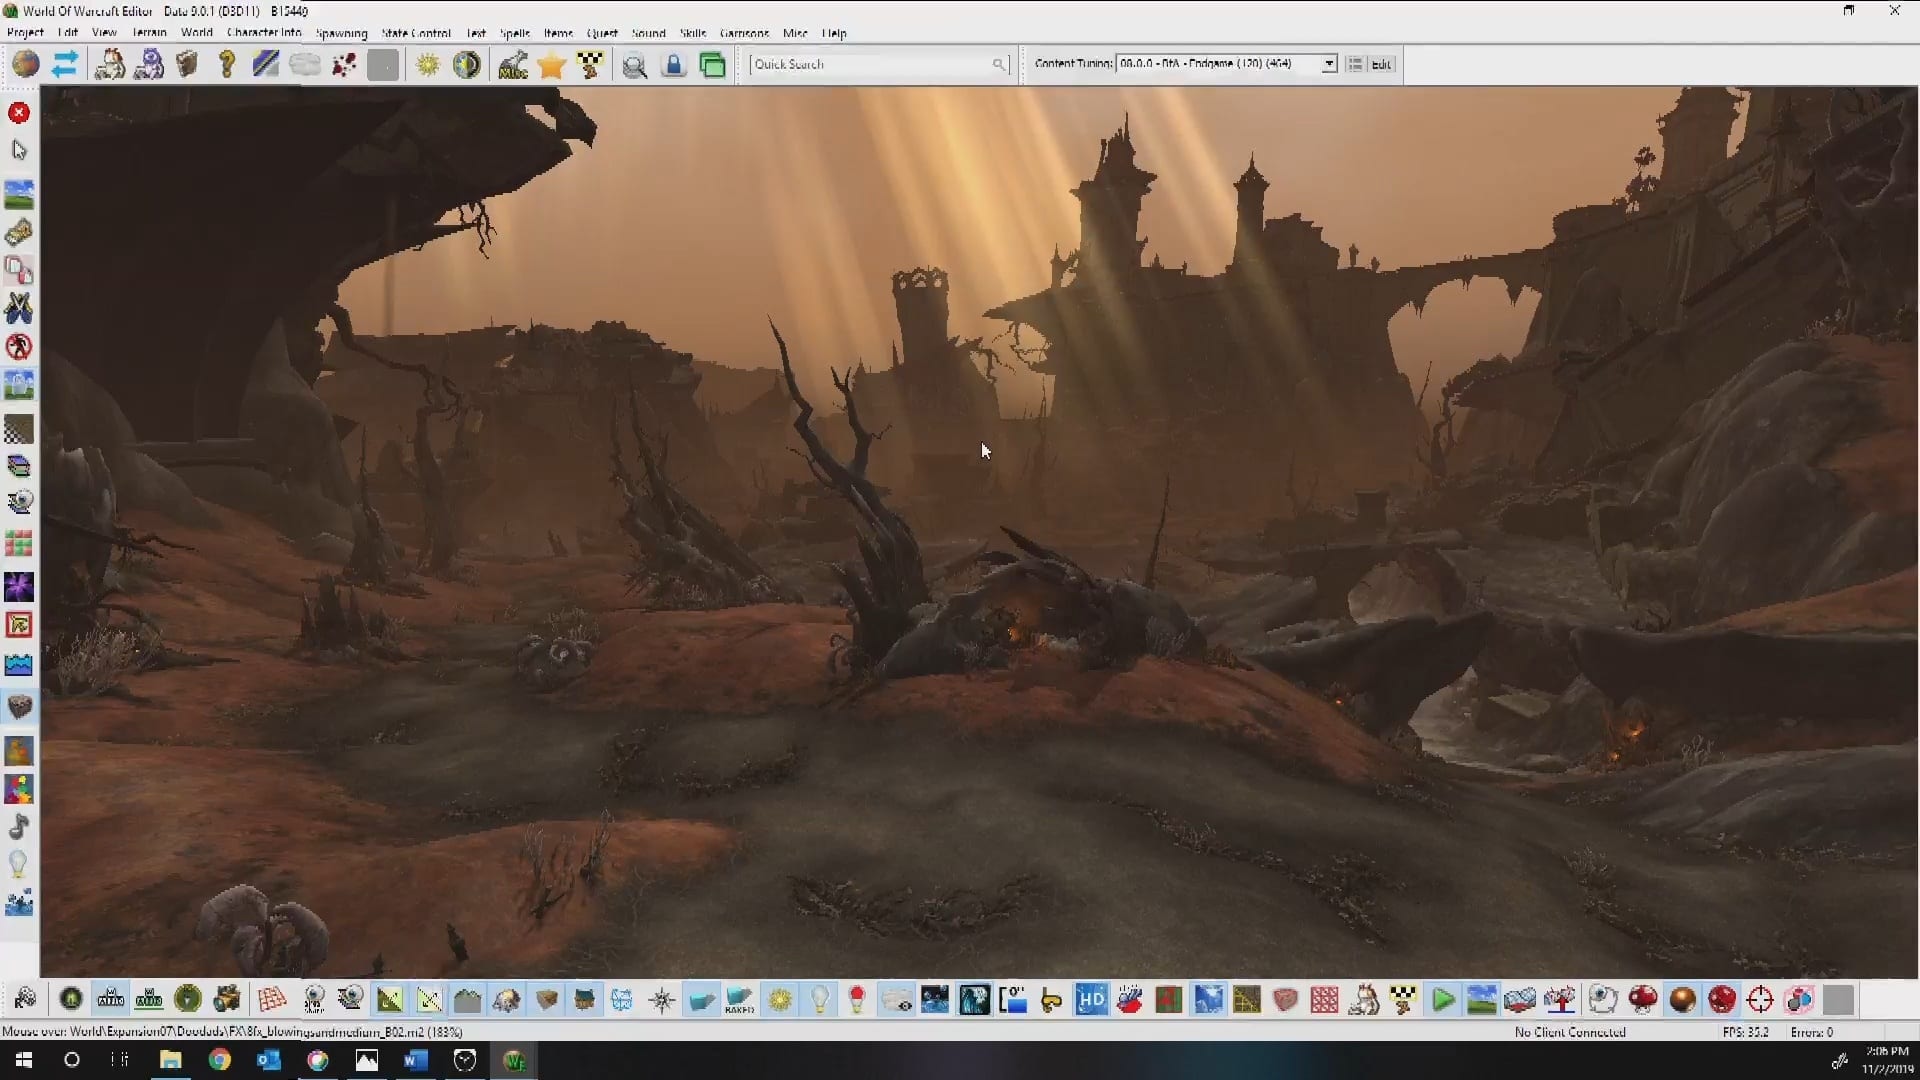
Task: Click the red crosshair target icon
Action: tap(1760, 999)
